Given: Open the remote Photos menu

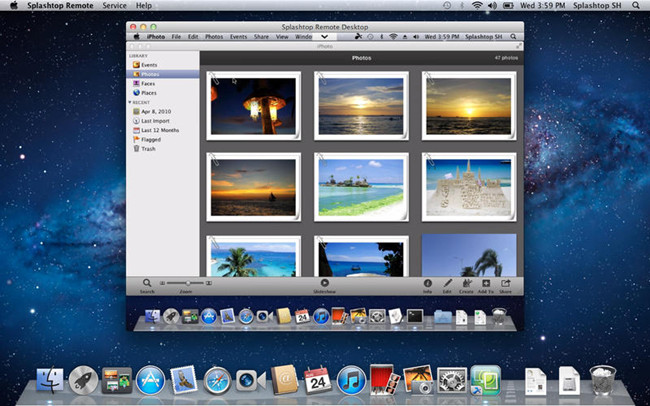Looking at the screenshot, I should coord(214,36).
